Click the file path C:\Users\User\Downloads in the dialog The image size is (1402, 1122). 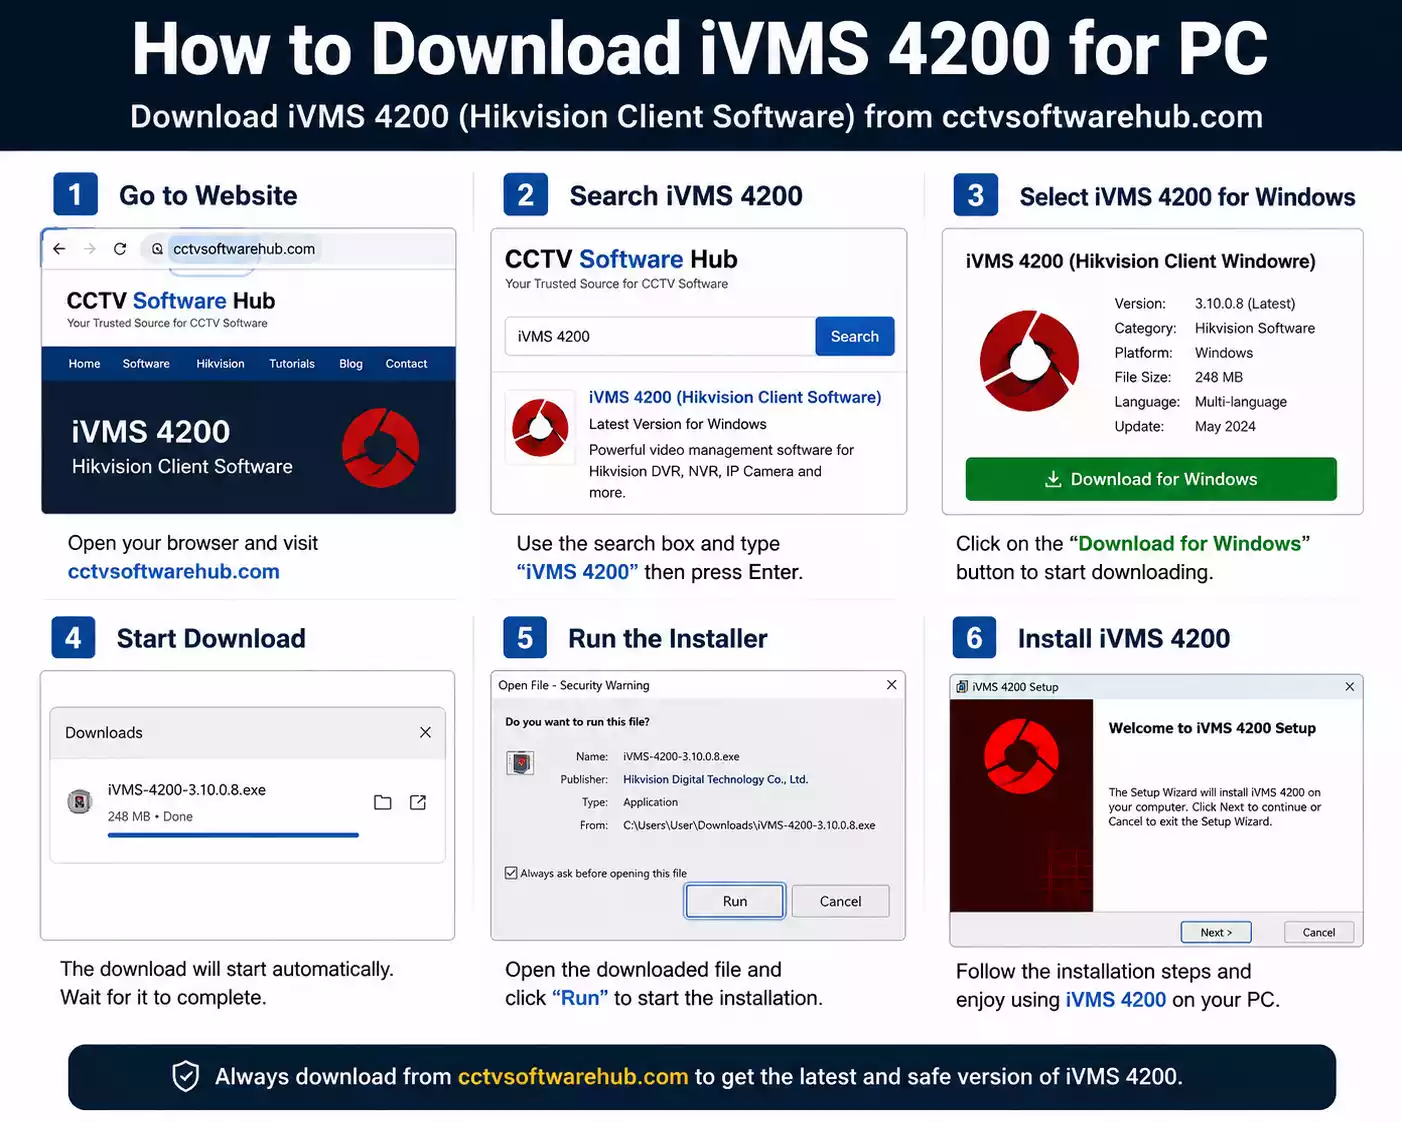pyautogui.click(x=749, y=826)
